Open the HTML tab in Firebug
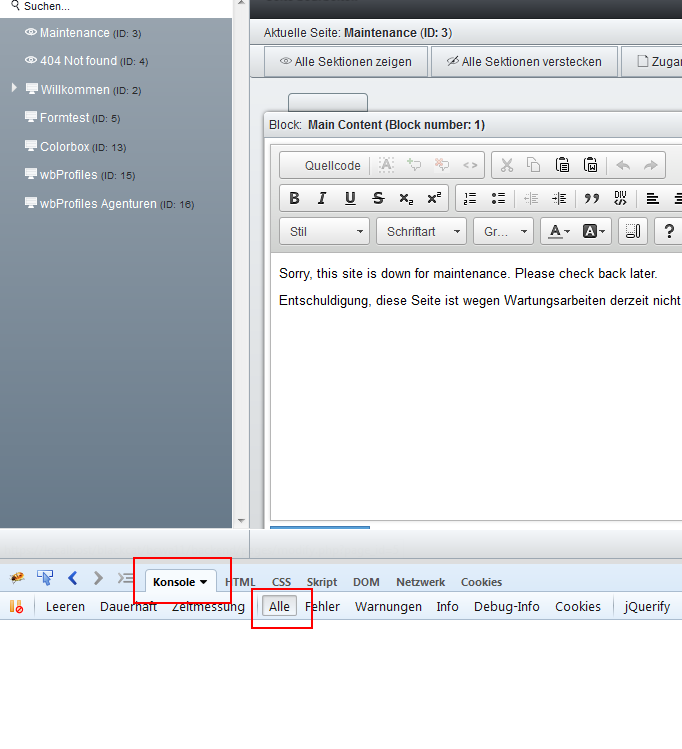Viewport: 682px width, 749px height. (241, 582)
